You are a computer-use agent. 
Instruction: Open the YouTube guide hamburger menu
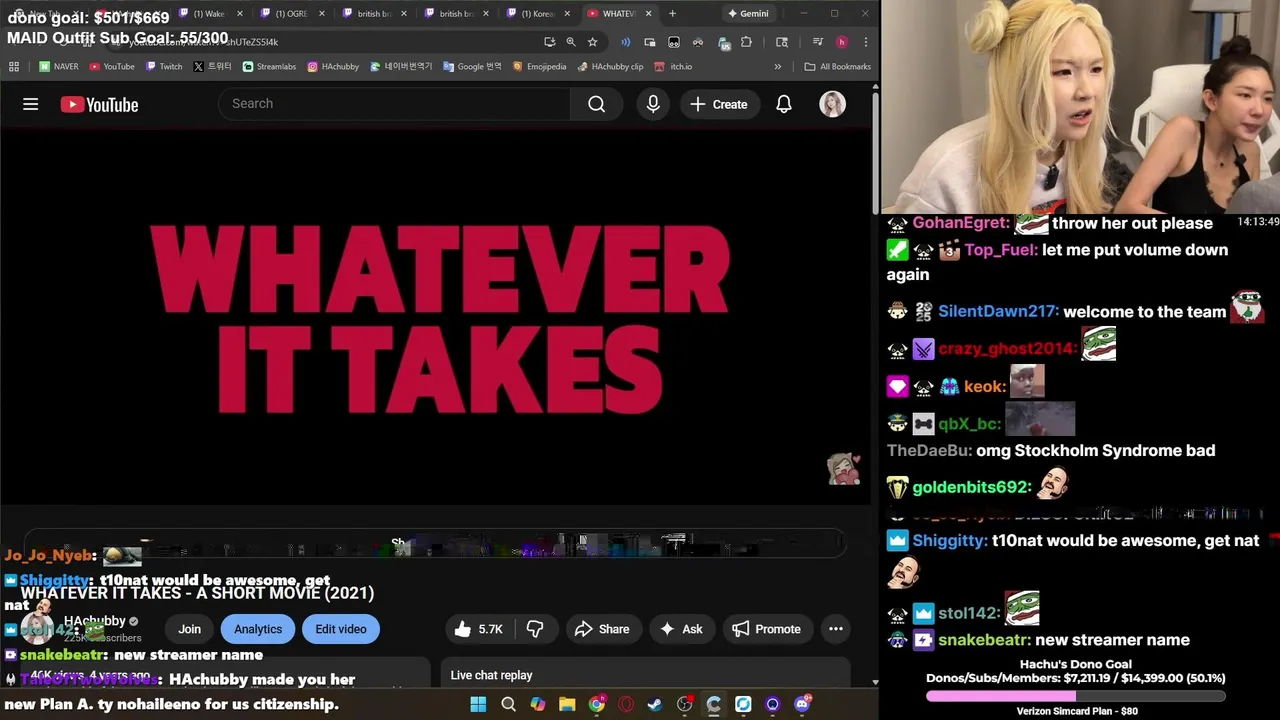(31, 104)
